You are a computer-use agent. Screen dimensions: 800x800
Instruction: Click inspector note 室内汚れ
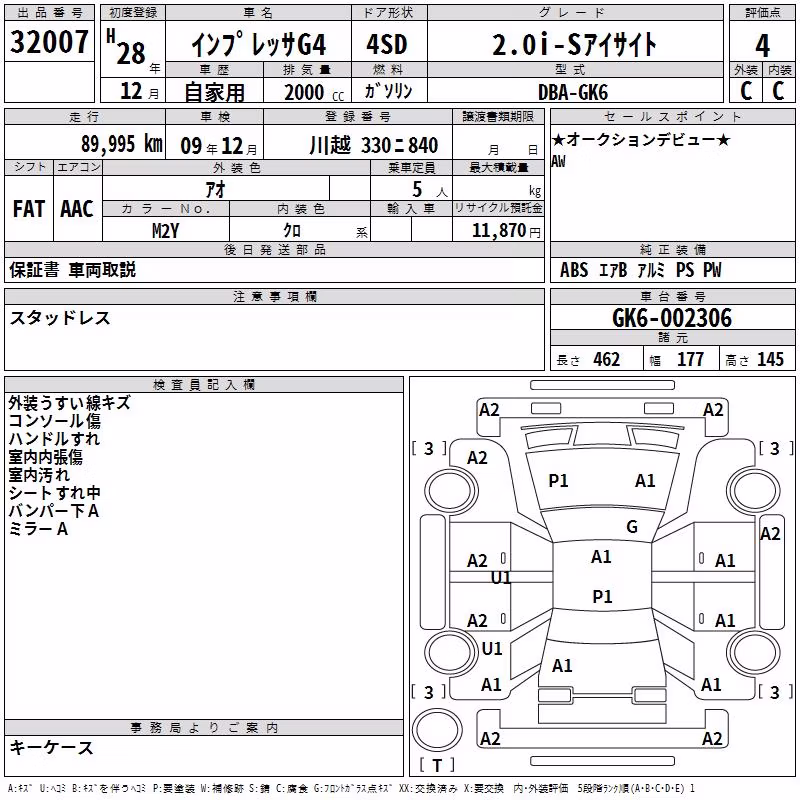click(39, 474)
